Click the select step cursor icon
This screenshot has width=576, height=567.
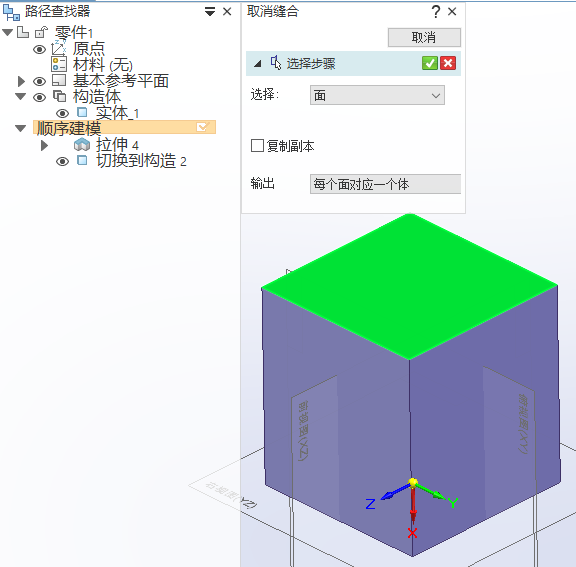click(x=276, y=63)
